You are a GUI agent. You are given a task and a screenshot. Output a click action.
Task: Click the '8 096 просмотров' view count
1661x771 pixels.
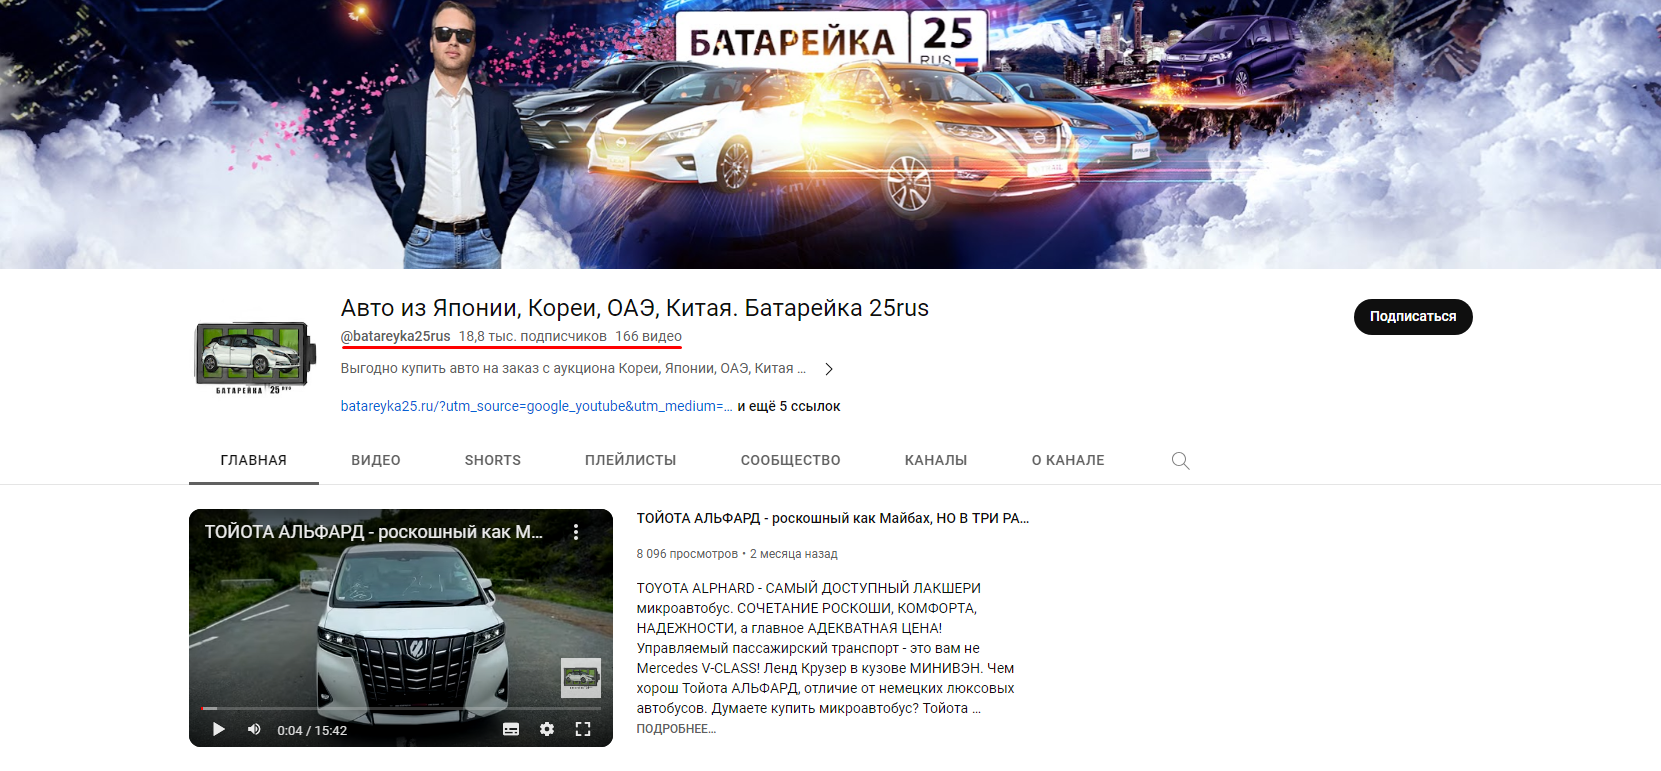687,554
